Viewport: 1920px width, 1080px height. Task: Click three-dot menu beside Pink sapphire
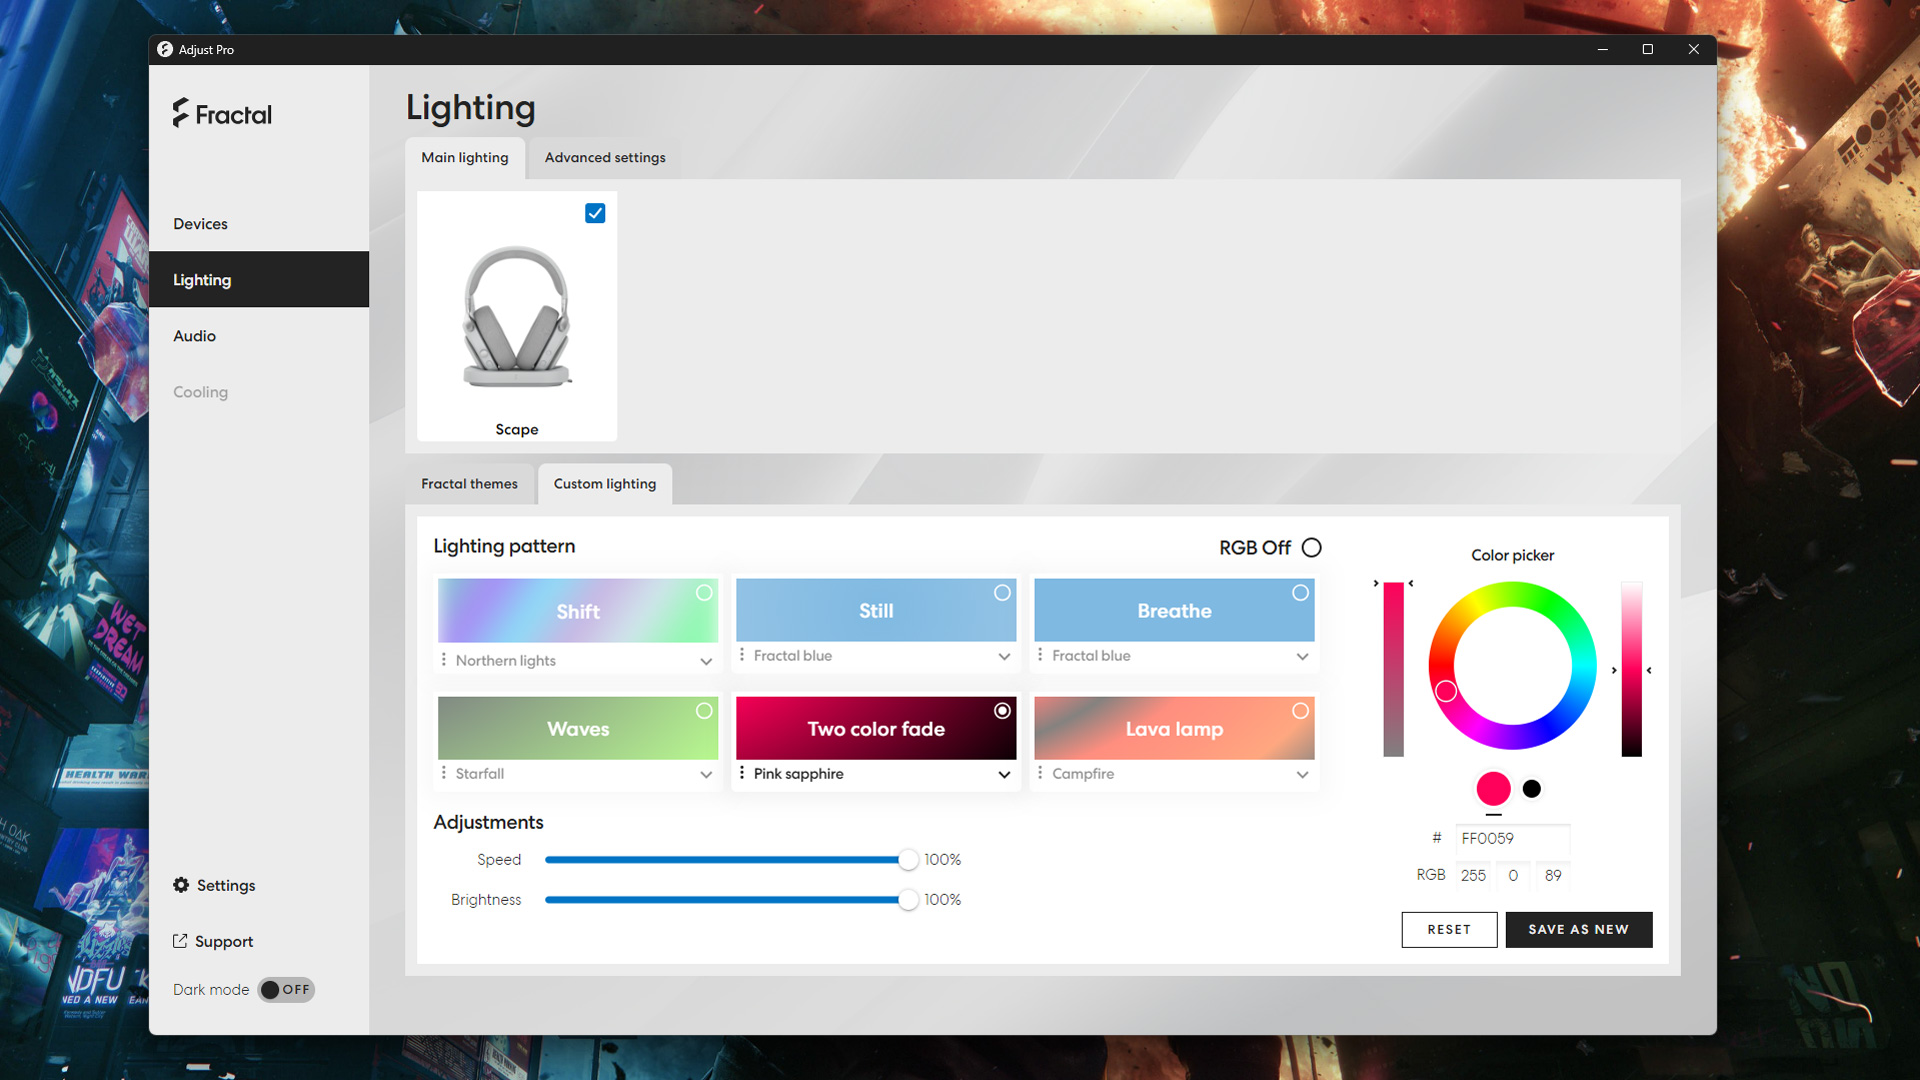742,773
